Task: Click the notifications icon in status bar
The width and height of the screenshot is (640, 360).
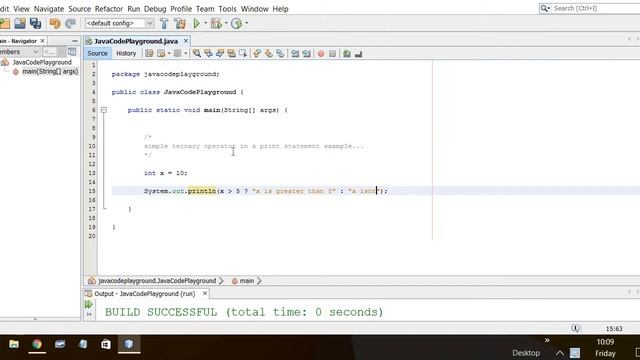Action: 576,328
